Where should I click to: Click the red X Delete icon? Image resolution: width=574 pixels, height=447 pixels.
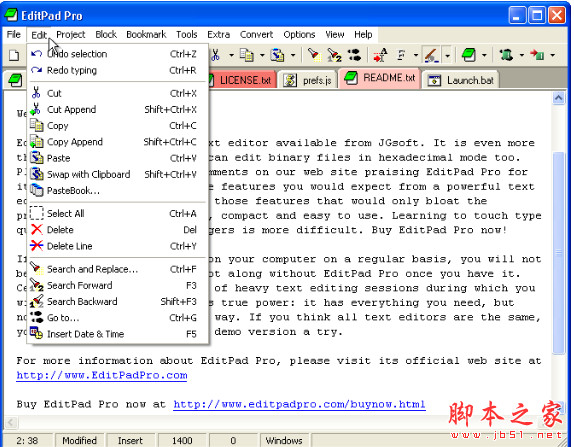(x=37, y=229)
